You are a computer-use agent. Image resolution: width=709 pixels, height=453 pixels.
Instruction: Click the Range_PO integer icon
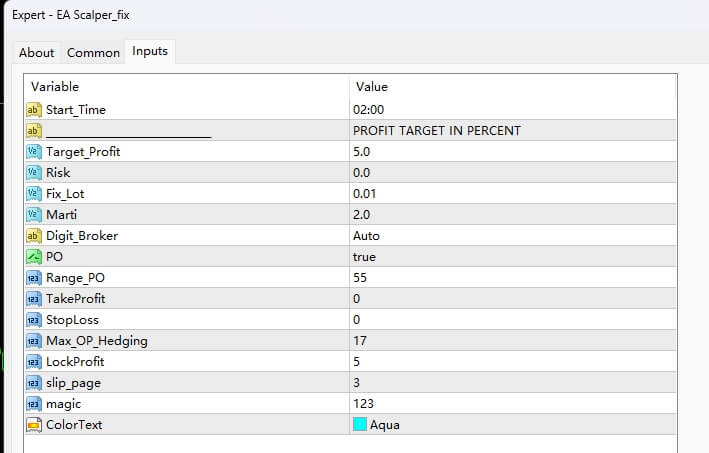(33, 277)
